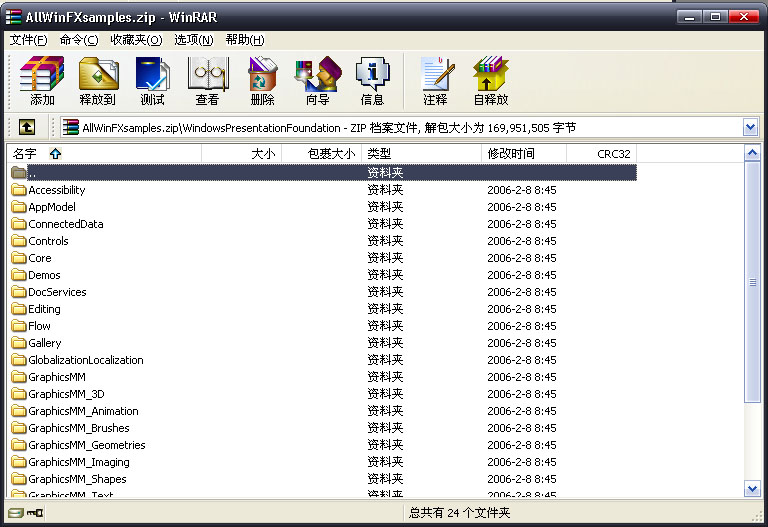Image resolution: width=768 pixels, height=527 pixels.
Task: Click the Gallery folder icon
Action: pyautogui.click(x=19, y=343)
